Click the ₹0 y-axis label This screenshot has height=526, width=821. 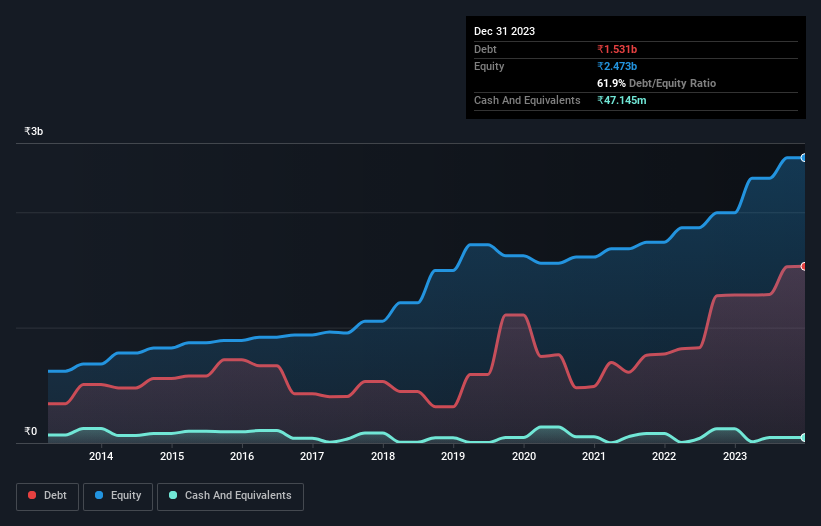(x=30, y=431)
